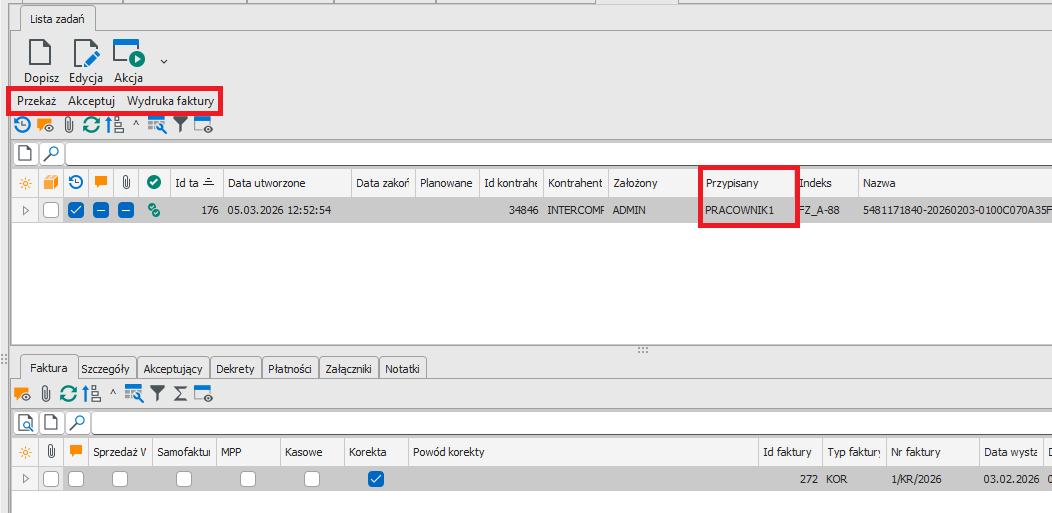Image resolution: width=1052 pixels, height=513 pixels.
Task: Tick the selection checkbox for task 176
Action: pyautogui.click(x=51, y=210)
